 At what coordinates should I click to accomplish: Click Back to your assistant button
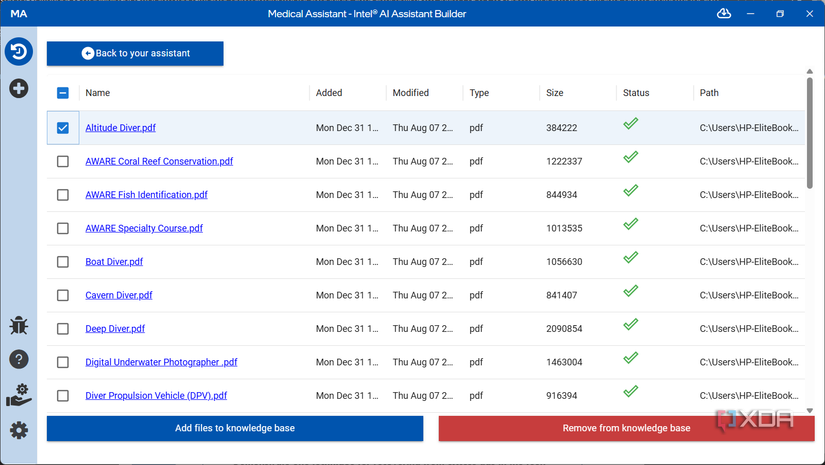pyautogui.click(x=135, y=53)
